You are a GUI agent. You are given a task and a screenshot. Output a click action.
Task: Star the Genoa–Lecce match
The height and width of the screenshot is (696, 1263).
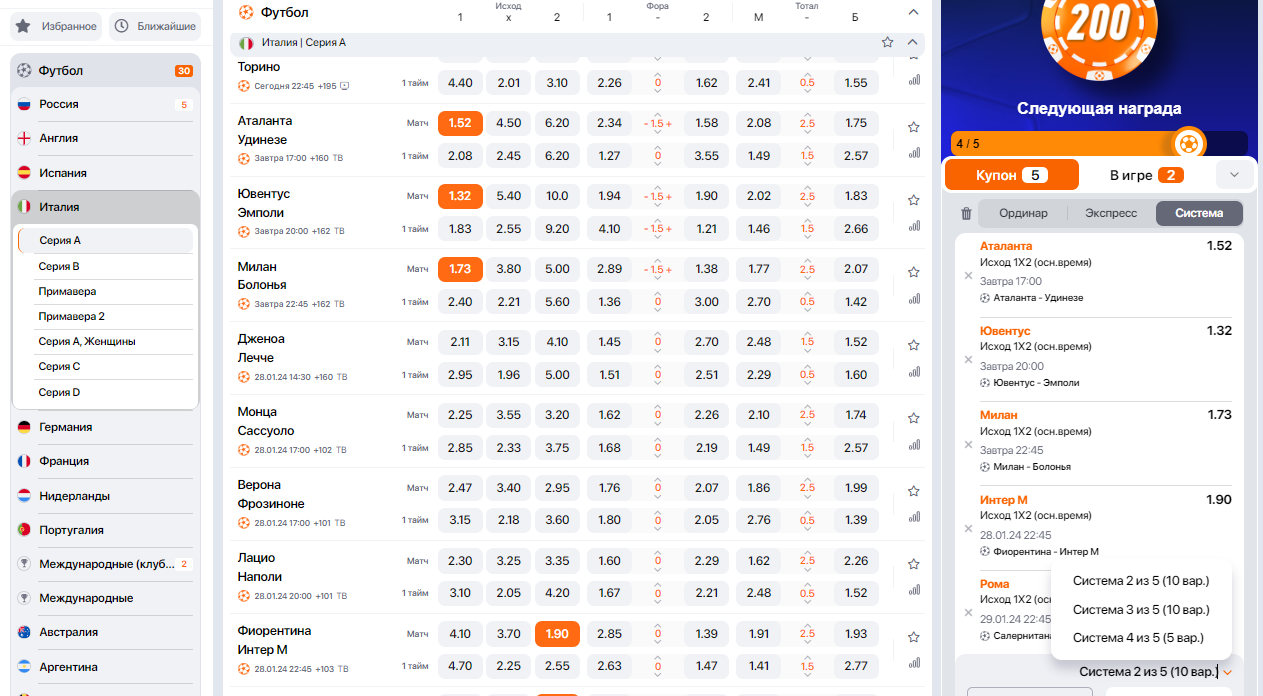913,345
